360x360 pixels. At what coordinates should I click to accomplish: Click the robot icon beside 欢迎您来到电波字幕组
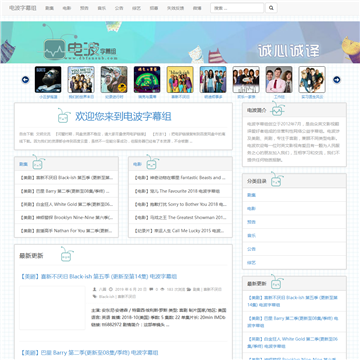point(64,116)
